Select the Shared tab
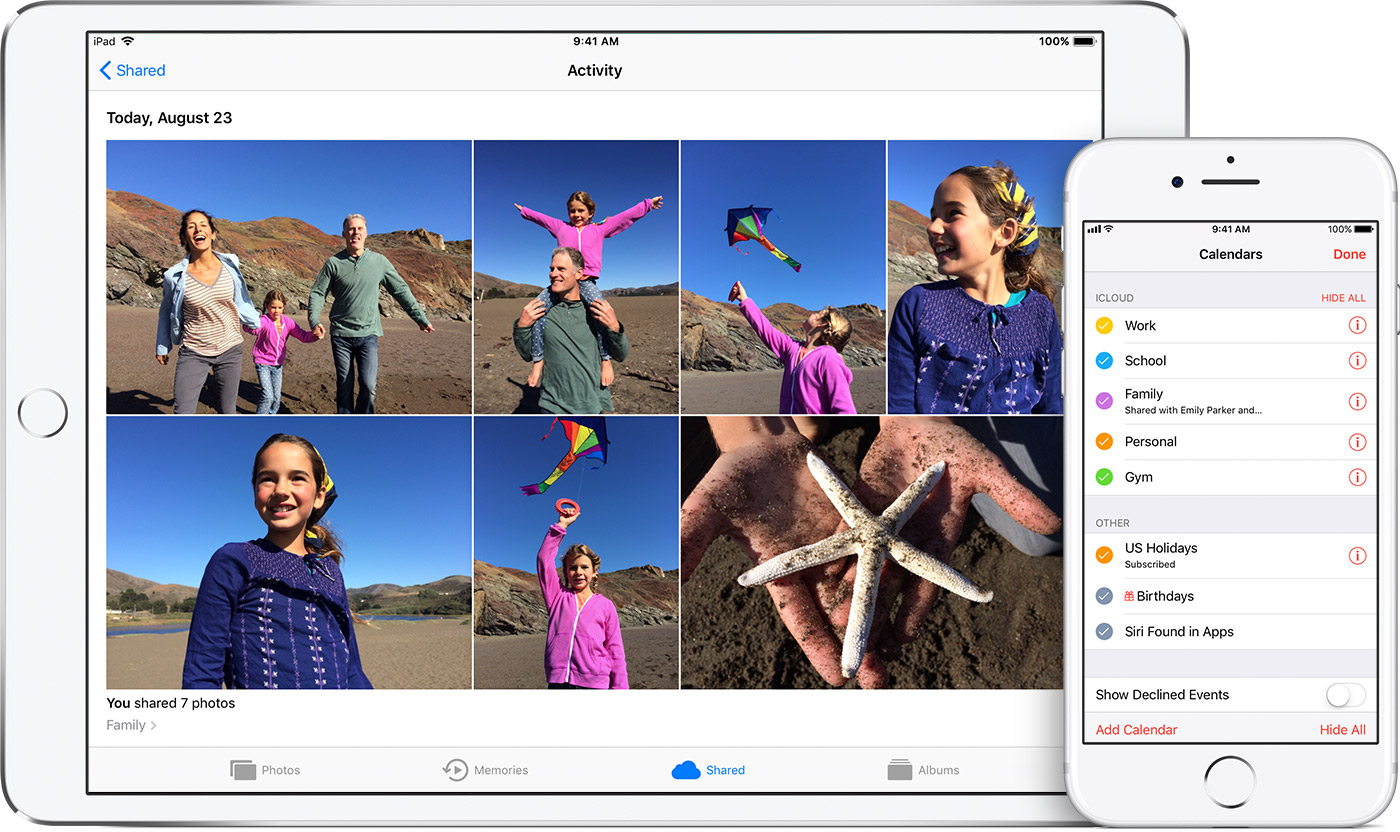 [x=708, y=770]
